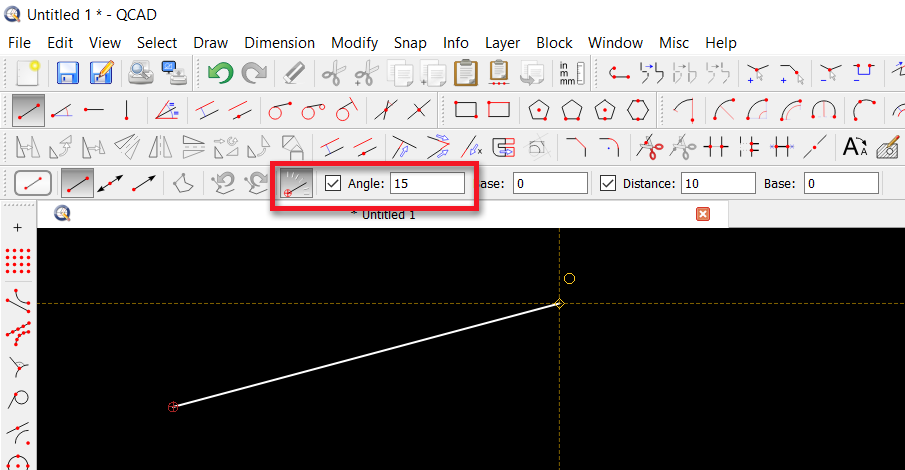The height and width of the screenshot is (470, 905).
Task: Select the vertical line tool
Action: pos(127,109)
